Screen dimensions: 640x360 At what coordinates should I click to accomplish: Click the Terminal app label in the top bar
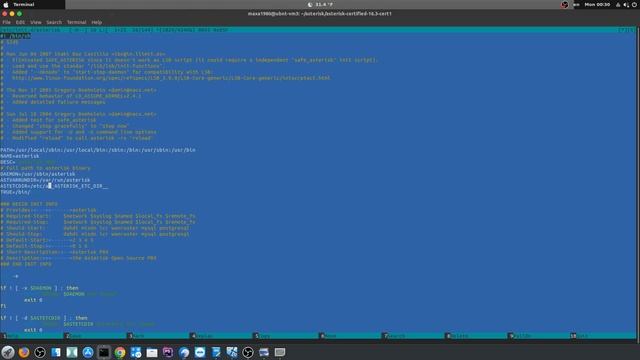pos(24,4)
